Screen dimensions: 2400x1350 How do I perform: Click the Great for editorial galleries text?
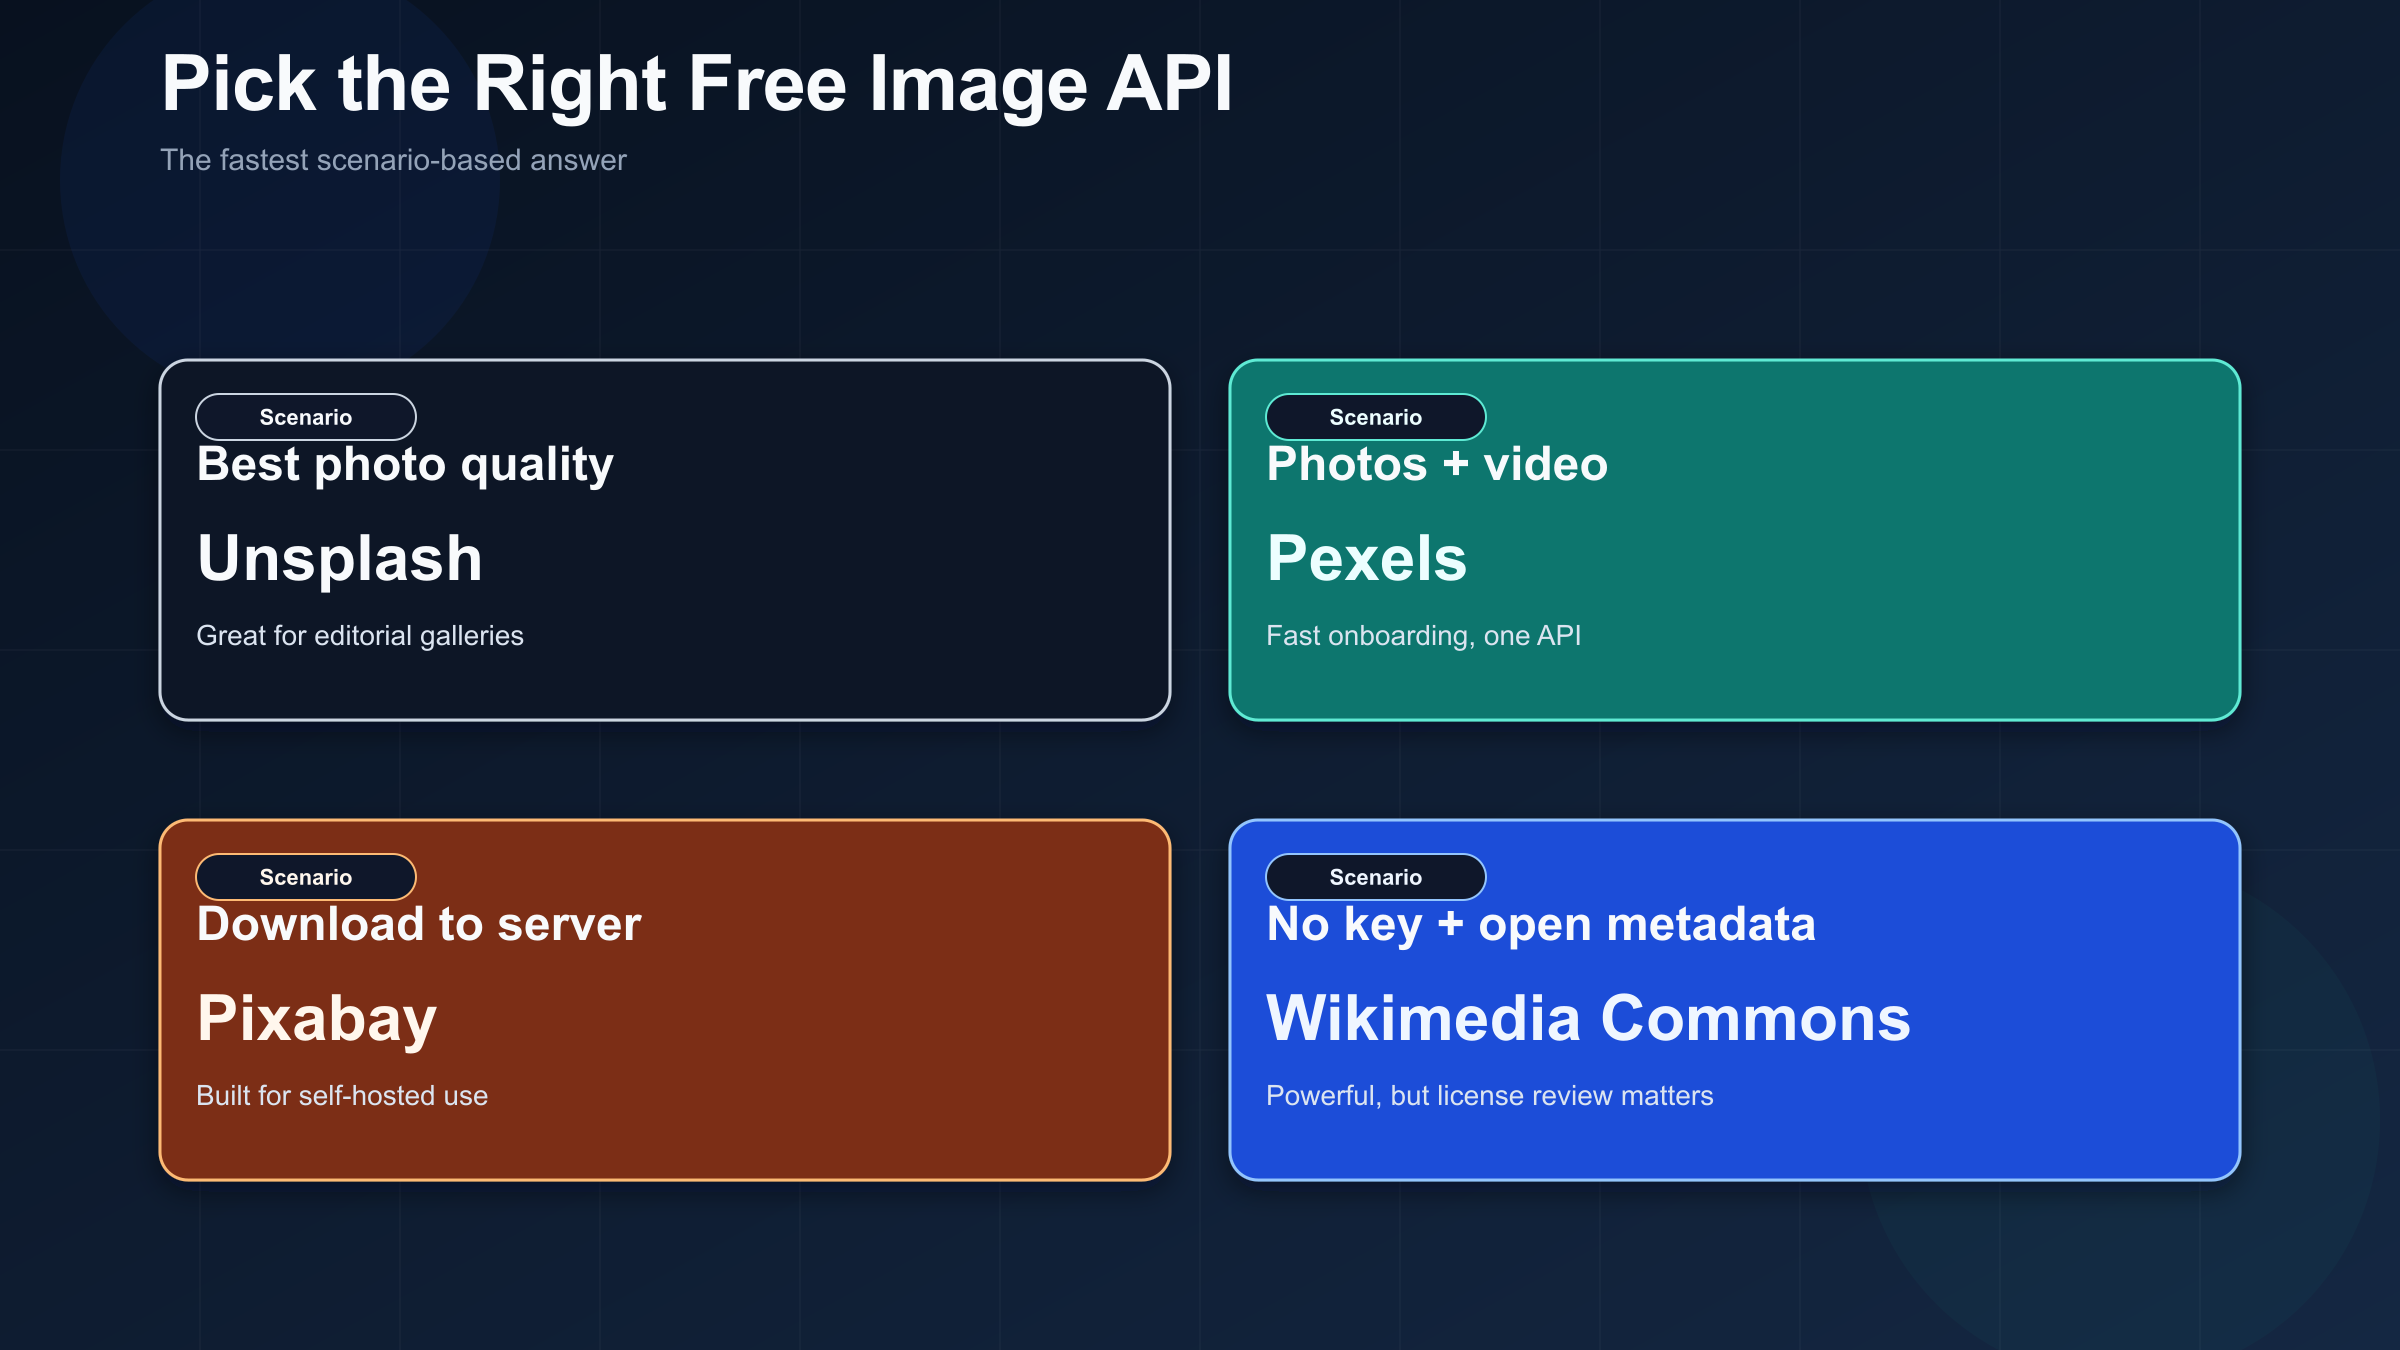(x=360, y=635)
